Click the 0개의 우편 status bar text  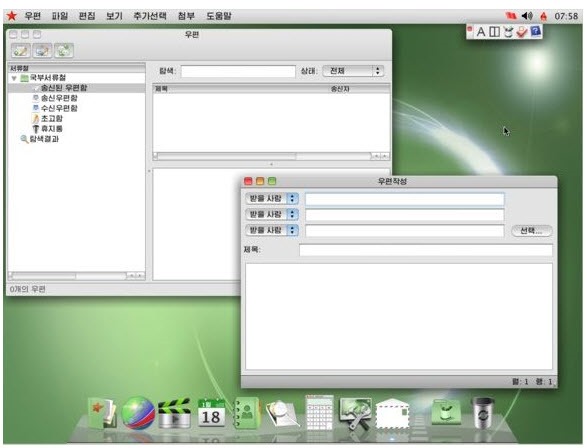[x=28, y=289]
